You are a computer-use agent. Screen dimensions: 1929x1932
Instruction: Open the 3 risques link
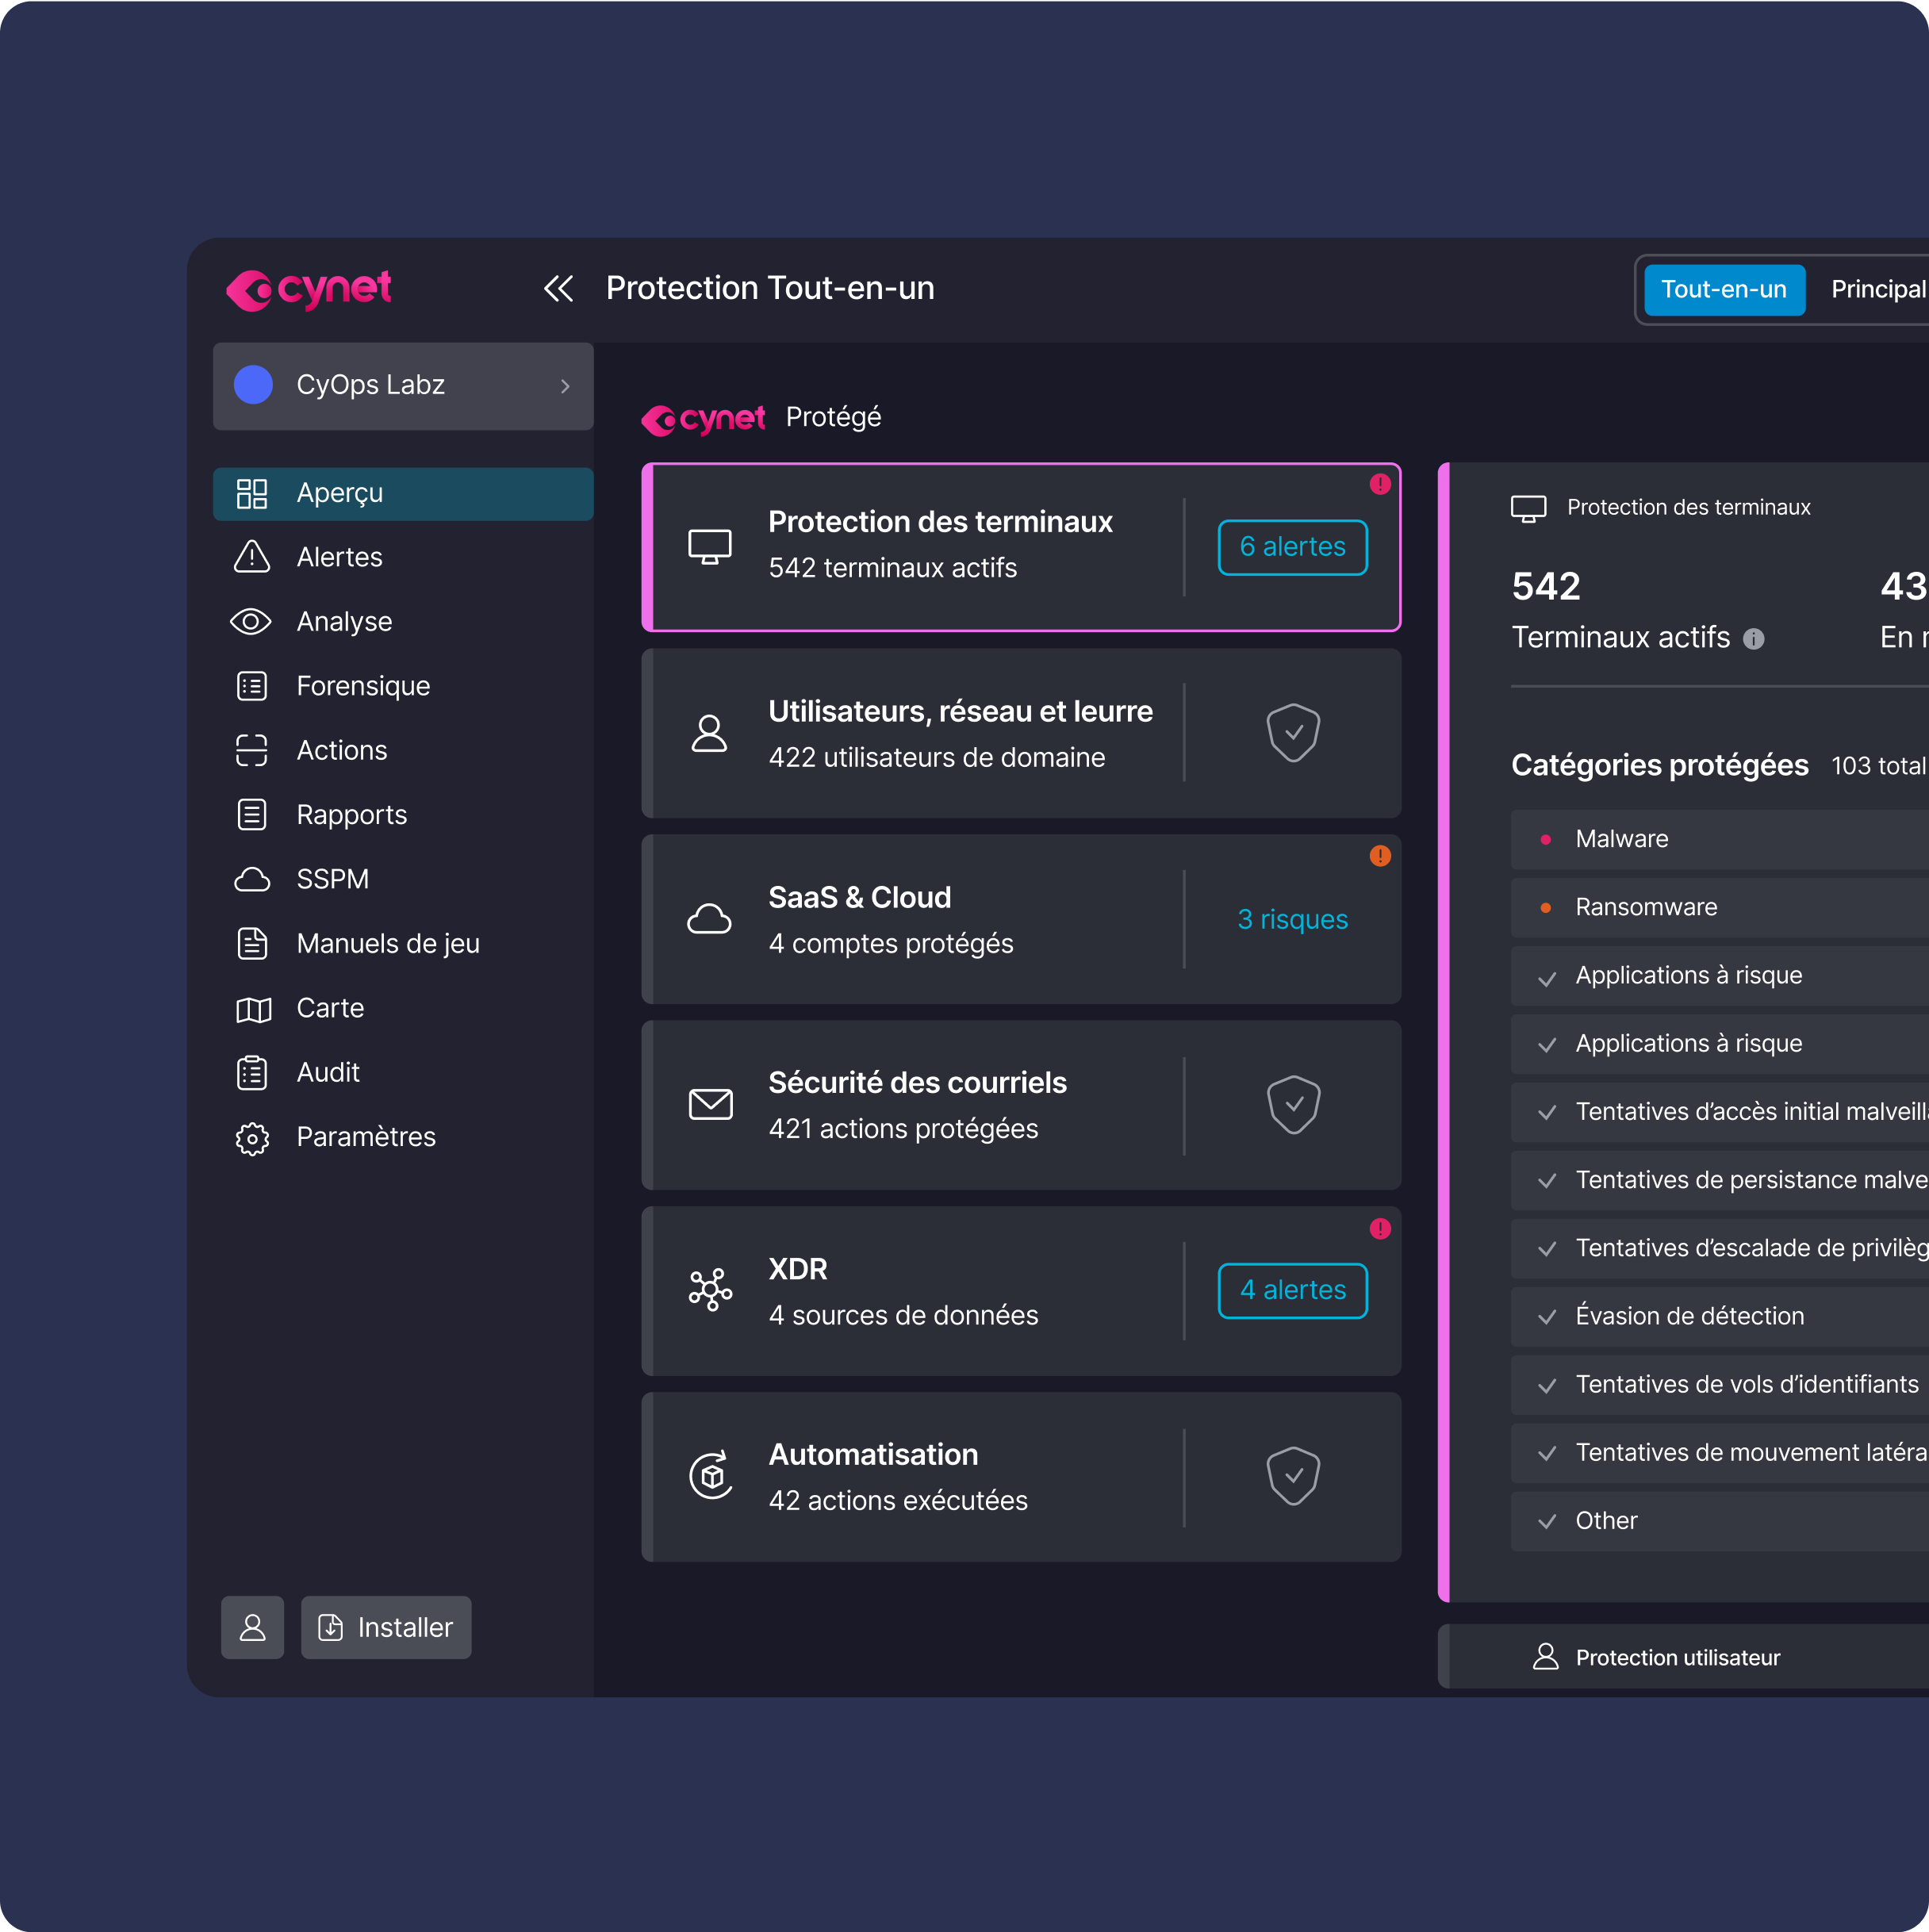[x=1292, y=920]
